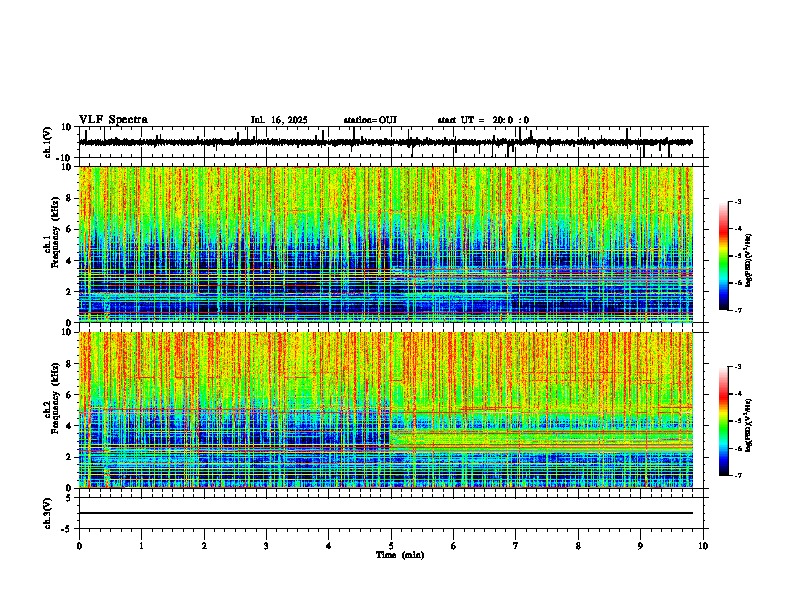Click the ch.1 colorbar log(PSD) unit label
The image size is (792, 612).
click(749, 260)
